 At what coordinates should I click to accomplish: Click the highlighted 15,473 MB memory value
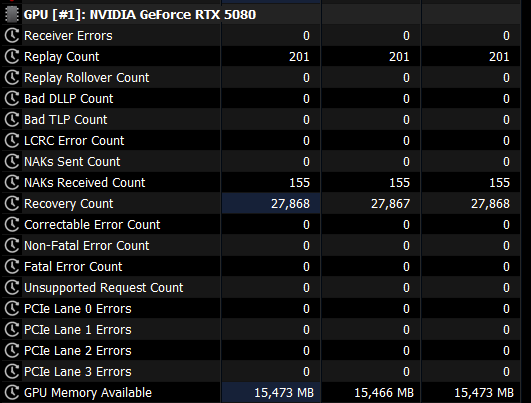tap(284, 393)
